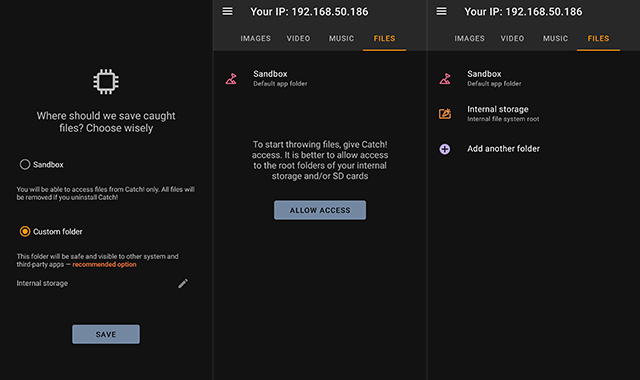
Task: Click 'Your IP: 192.168.50.186' in middle screen
Action: 309,11
